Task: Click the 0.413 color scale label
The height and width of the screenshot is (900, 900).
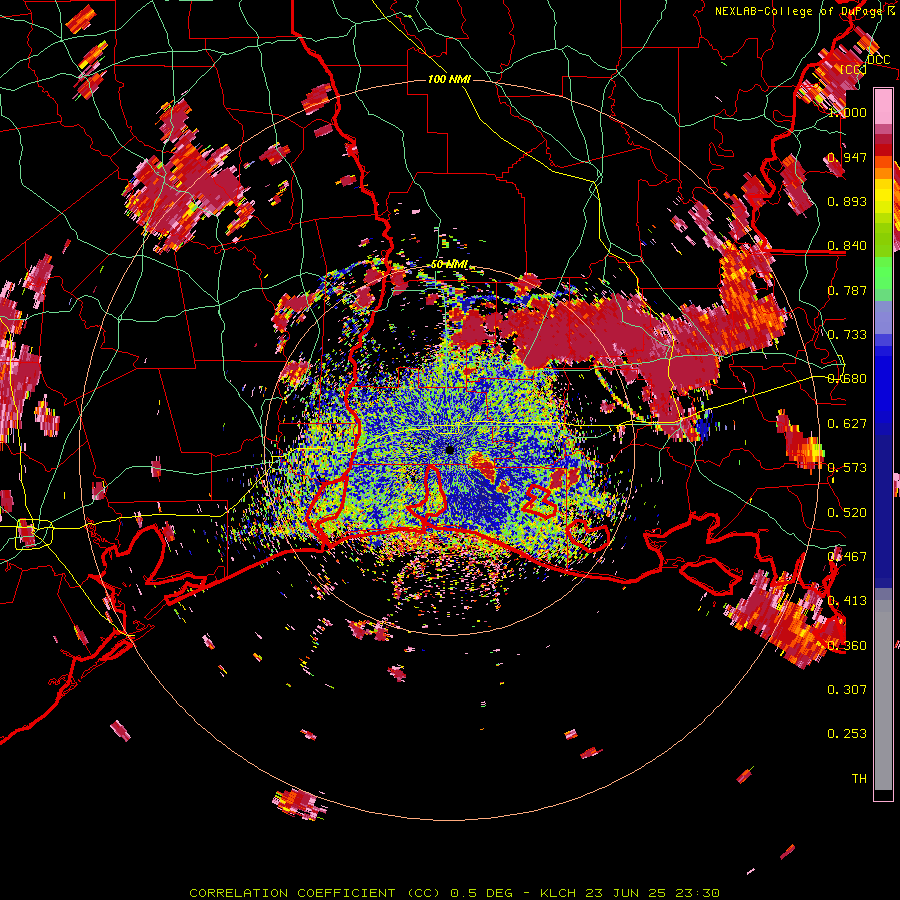Action: [x=847, y=601]
